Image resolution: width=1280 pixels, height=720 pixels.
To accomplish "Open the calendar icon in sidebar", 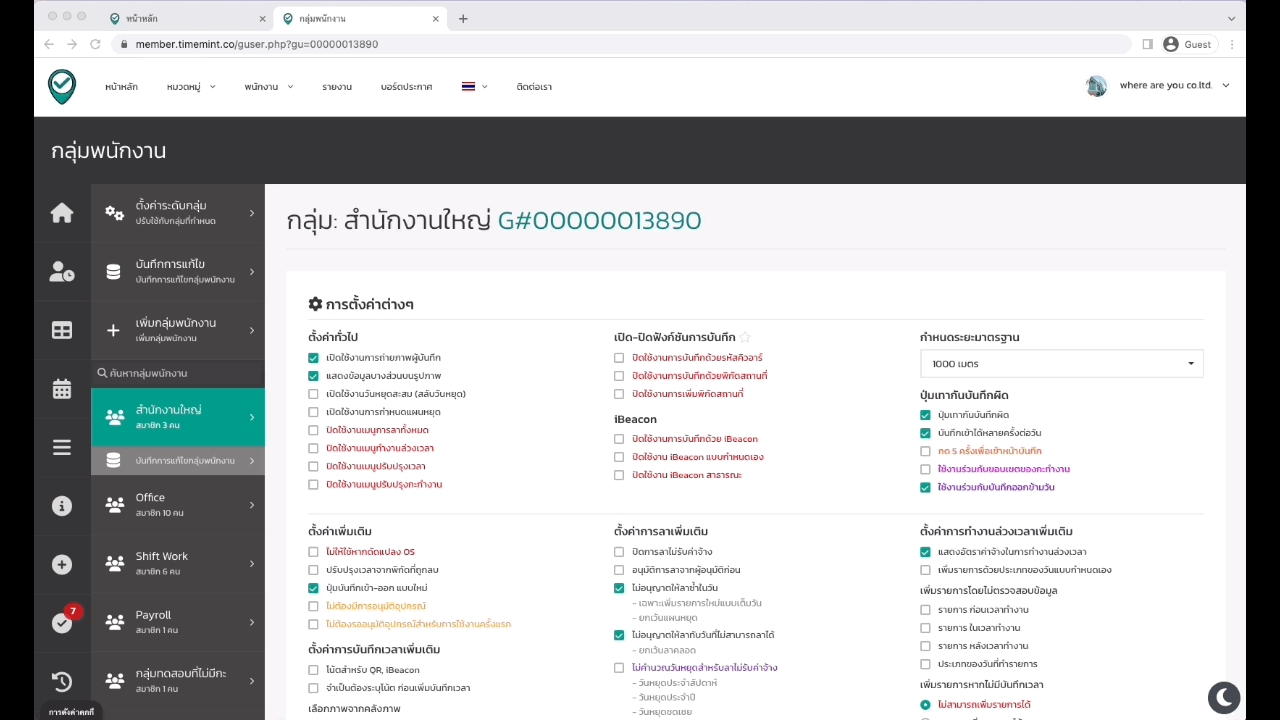I will click(62, 389).
